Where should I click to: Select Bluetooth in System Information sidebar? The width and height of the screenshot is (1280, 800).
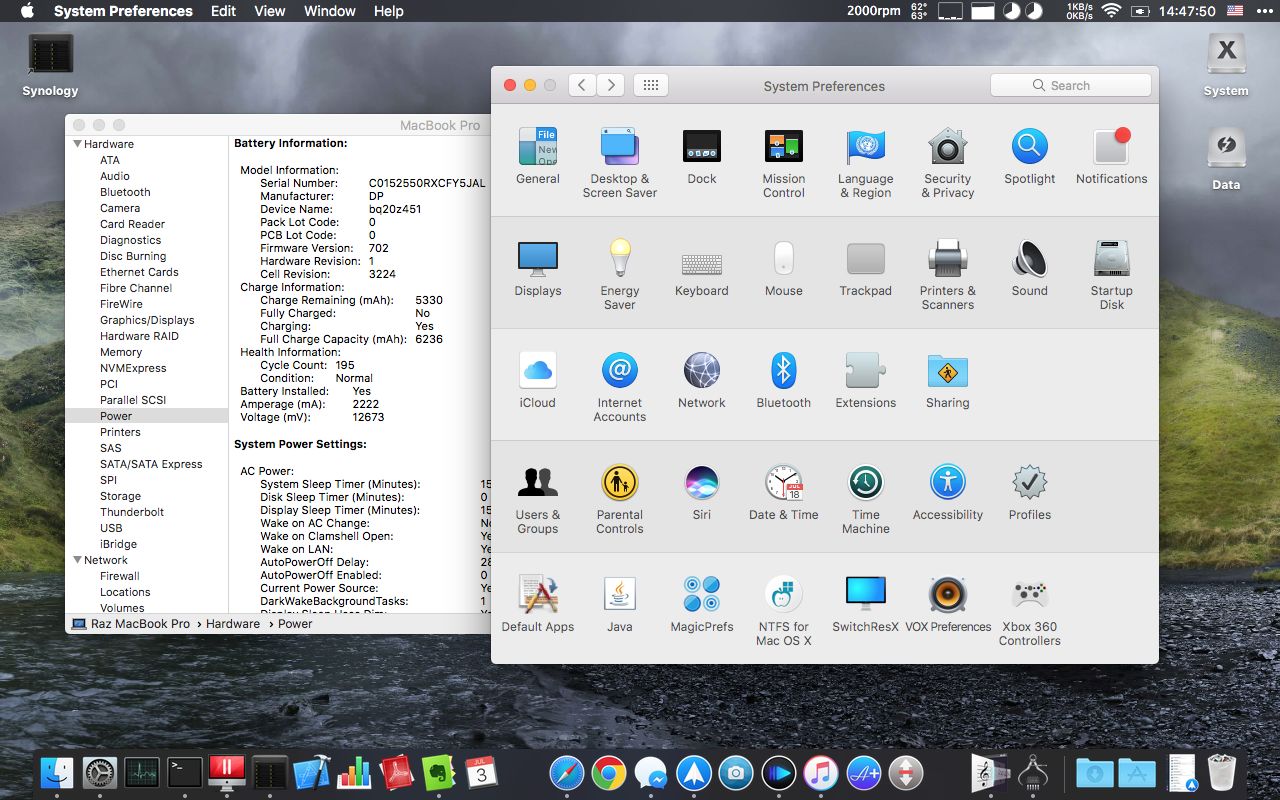tap(125, 192)
